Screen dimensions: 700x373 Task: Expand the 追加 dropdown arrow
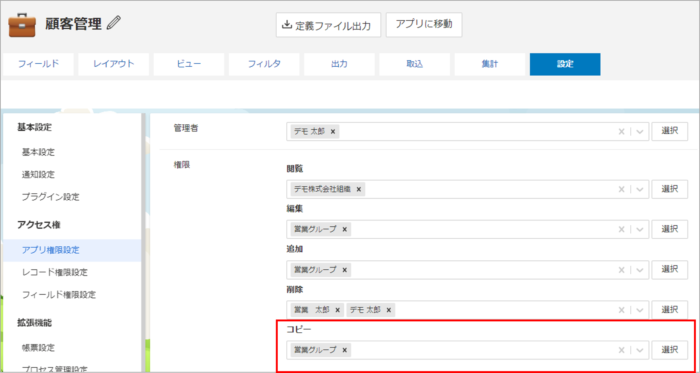click(639, 270)
